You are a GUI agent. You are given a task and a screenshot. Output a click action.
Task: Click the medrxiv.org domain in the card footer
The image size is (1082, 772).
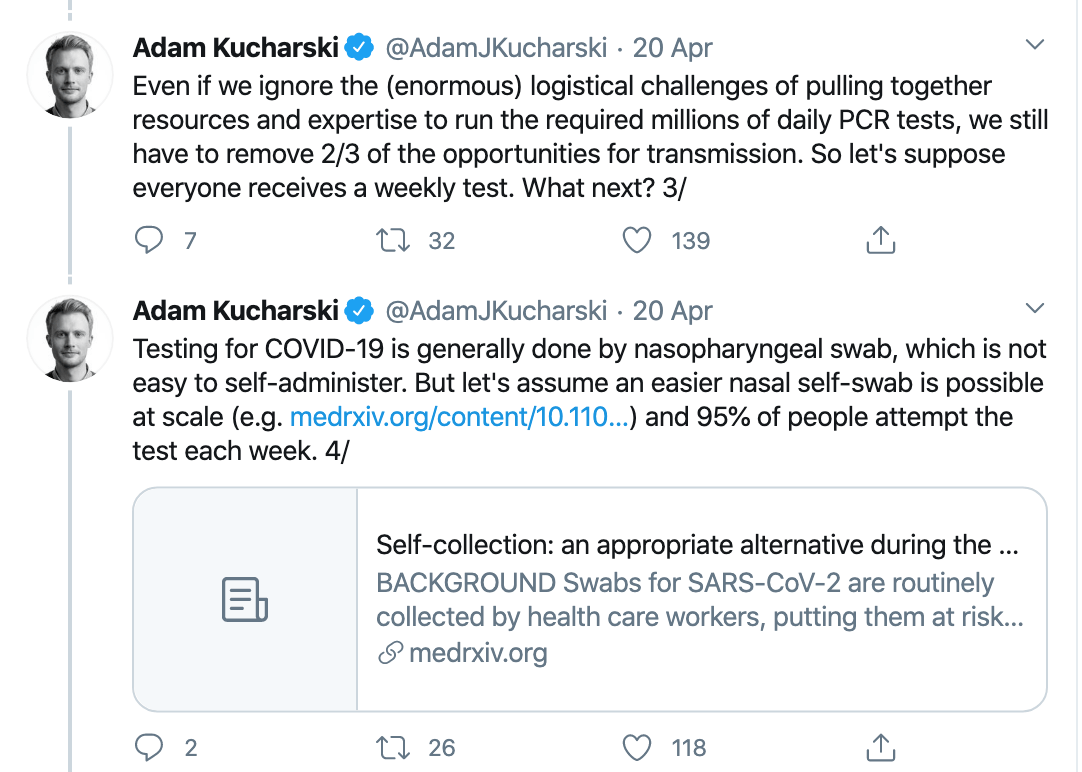pos(477,654)
